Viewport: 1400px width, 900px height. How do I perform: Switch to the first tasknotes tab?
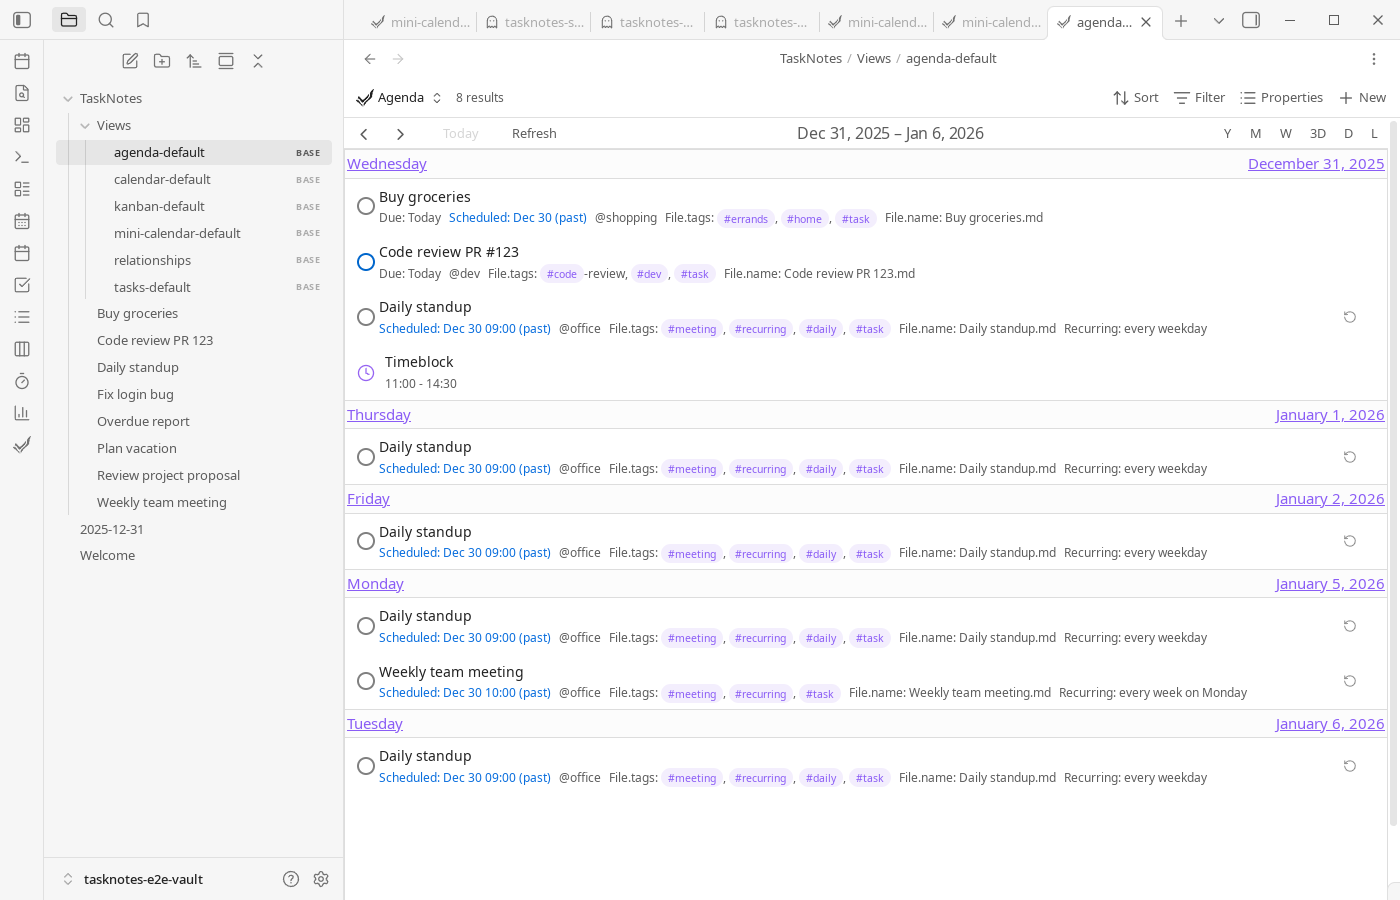(x=534, y=21)
